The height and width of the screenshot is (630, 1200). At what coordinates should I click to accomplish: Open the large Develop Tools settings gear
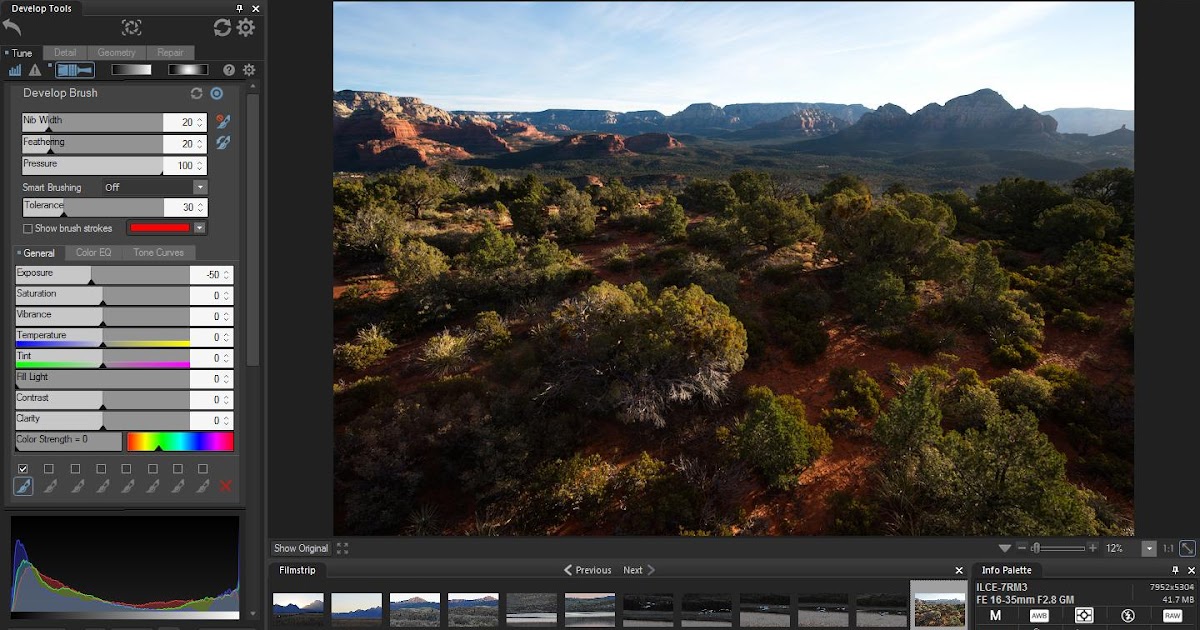point(246,28)
